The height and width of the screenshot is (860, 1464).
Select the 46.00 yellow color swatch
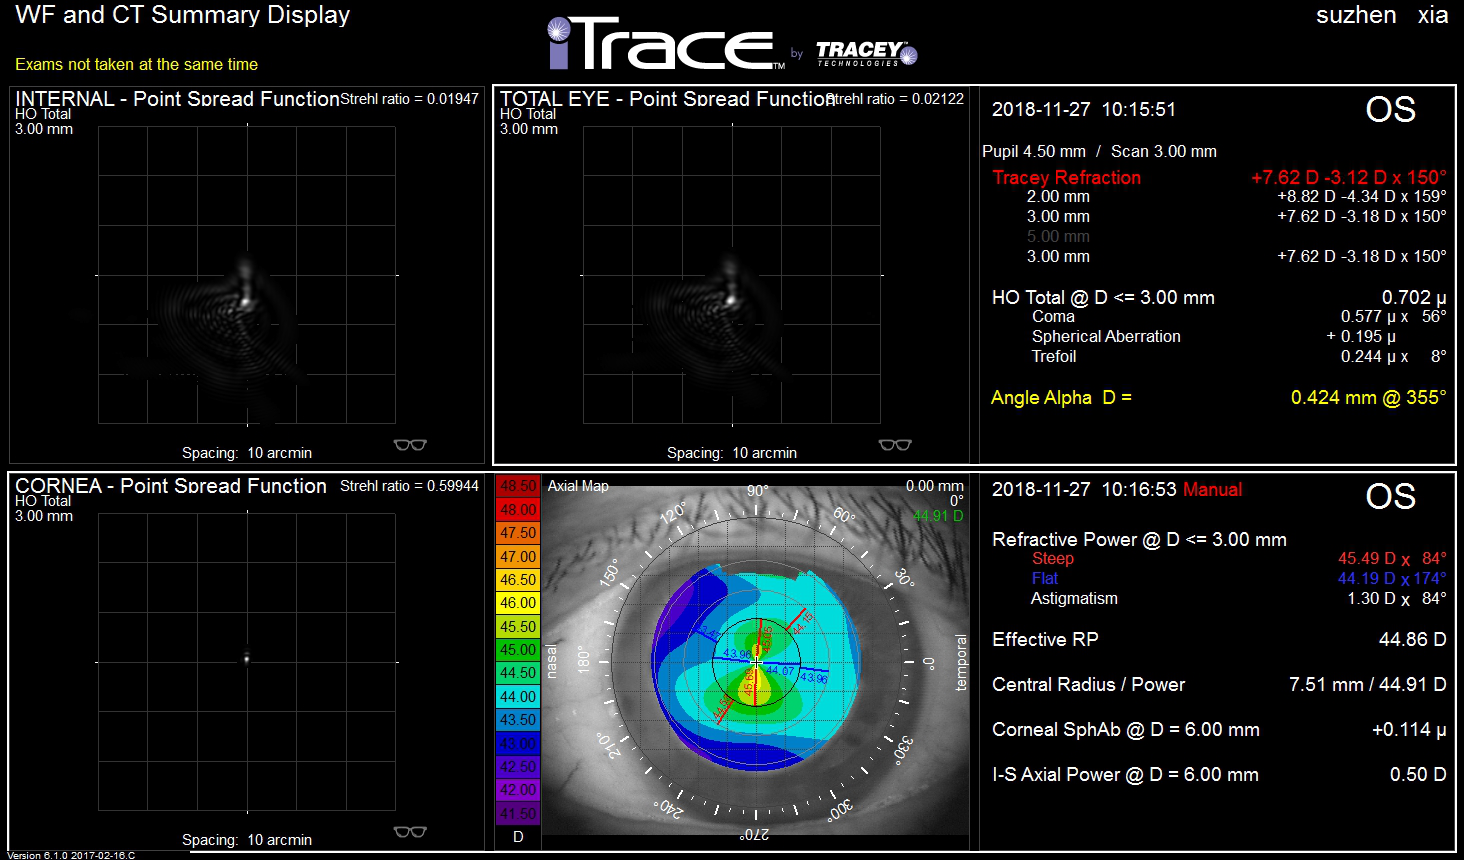518,603
